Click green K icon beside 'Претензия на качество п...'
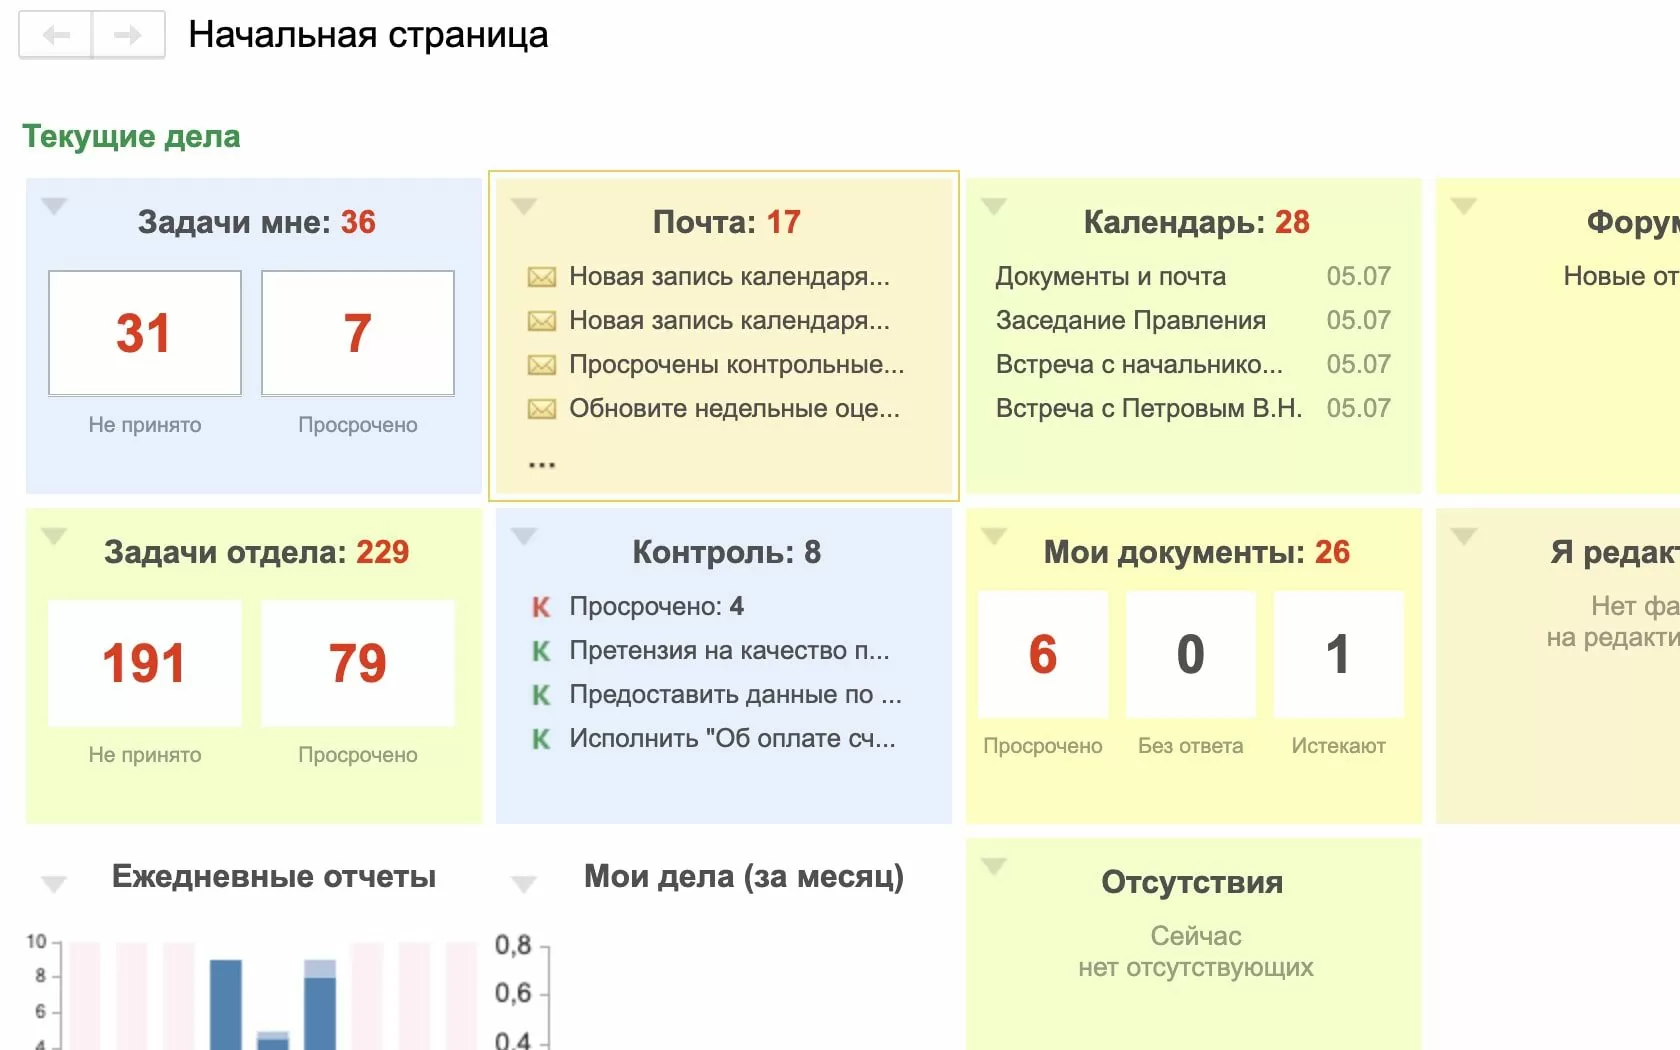The image size is (1680, 1050). point(541,651)
